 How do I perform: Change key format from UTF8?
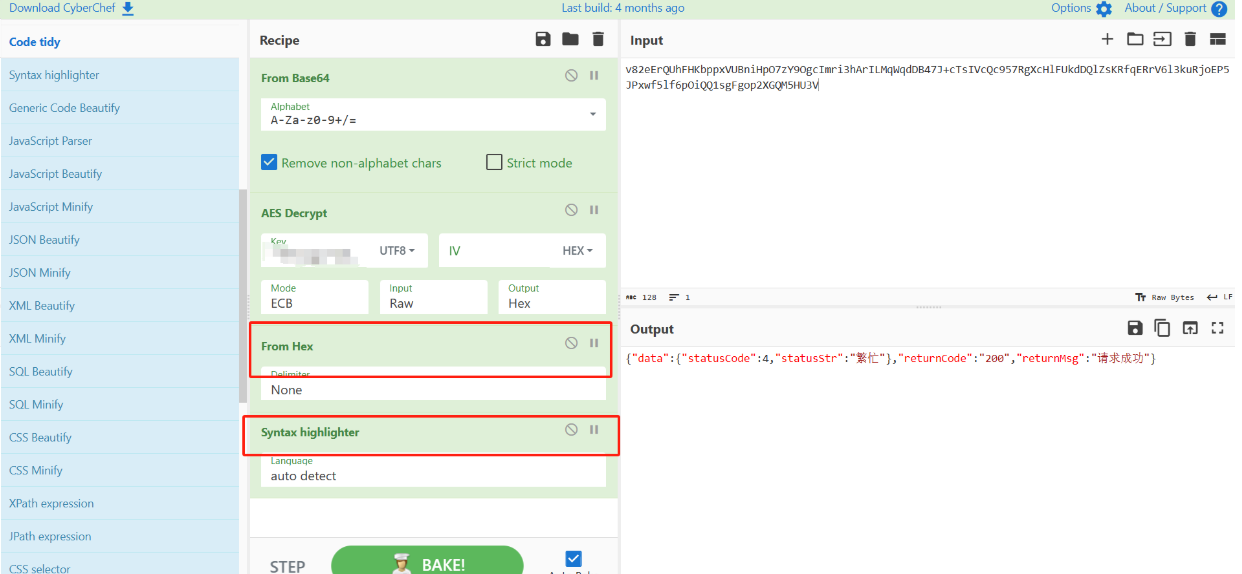click(x=397, y=250)
